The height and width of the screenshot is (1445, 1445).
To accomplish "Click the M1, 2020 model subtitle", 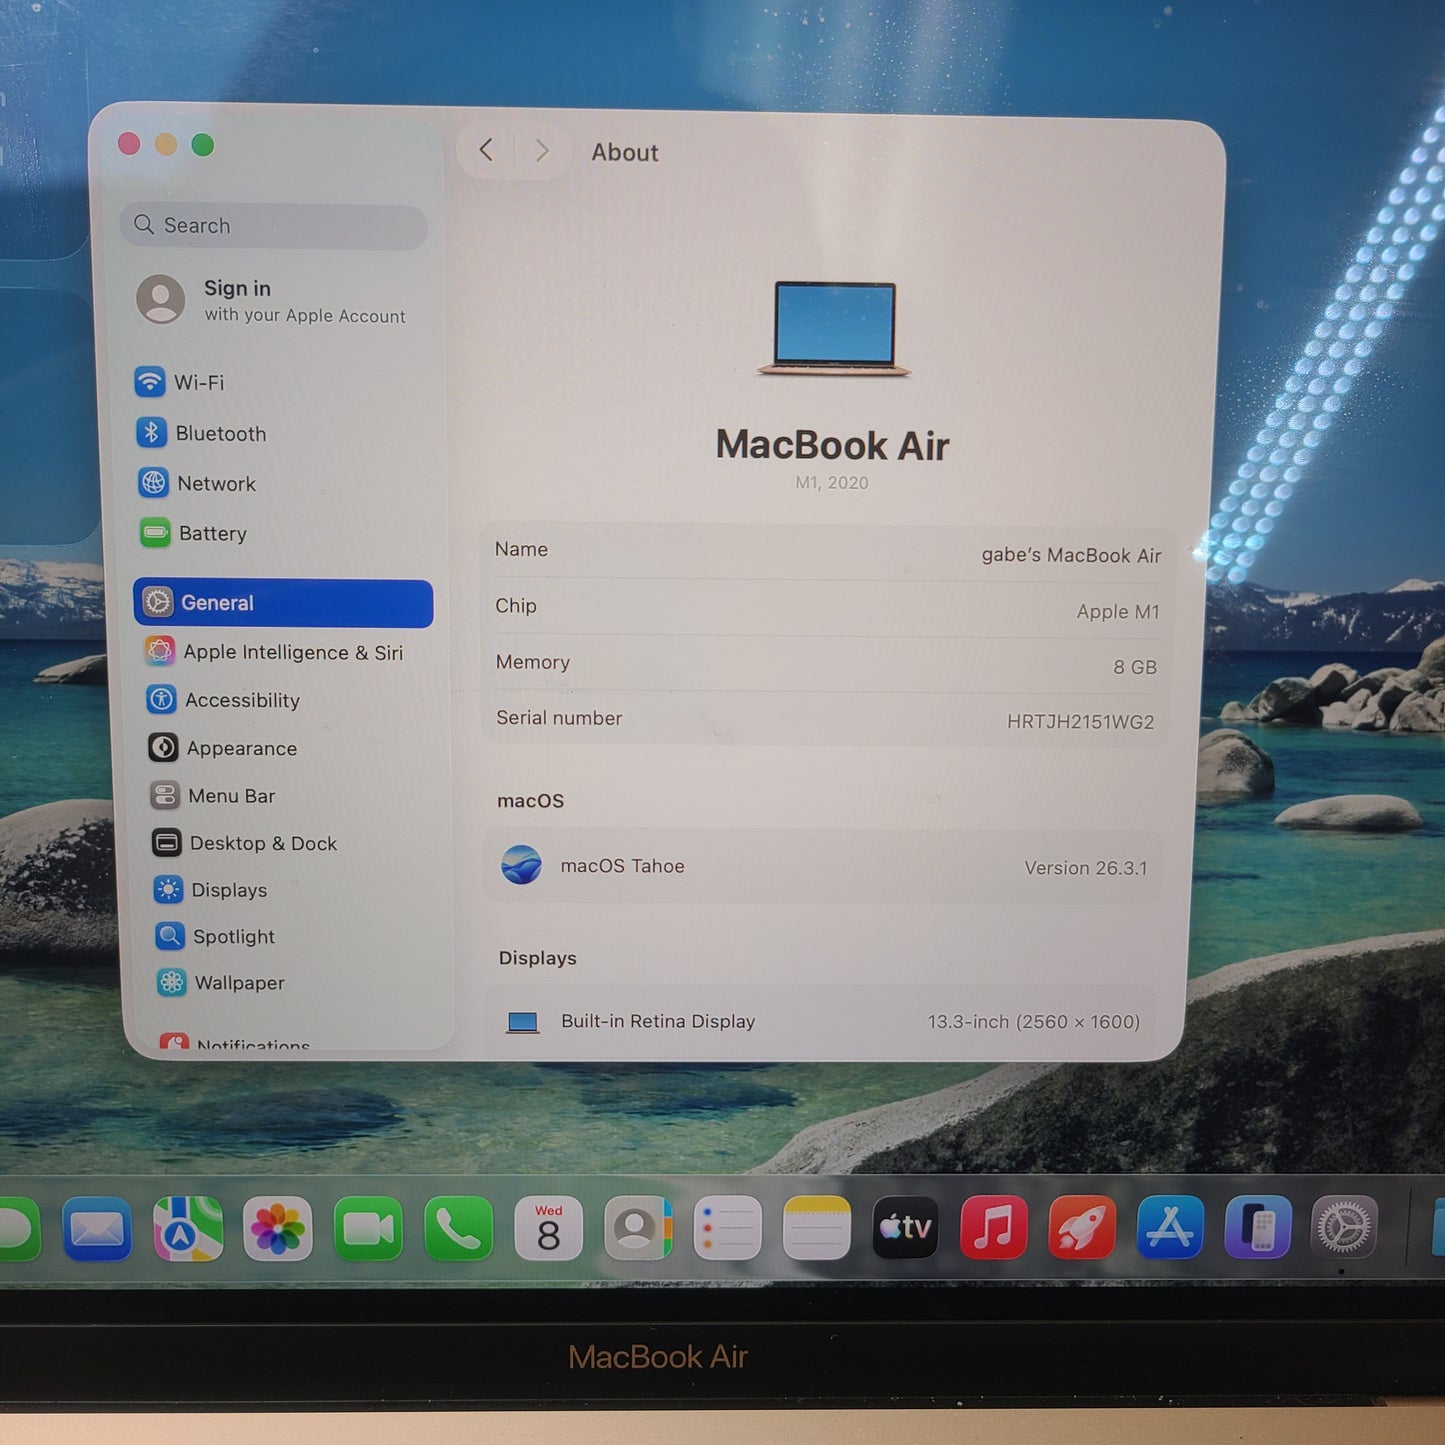I will pyautogui.click(x=832, y=483).
